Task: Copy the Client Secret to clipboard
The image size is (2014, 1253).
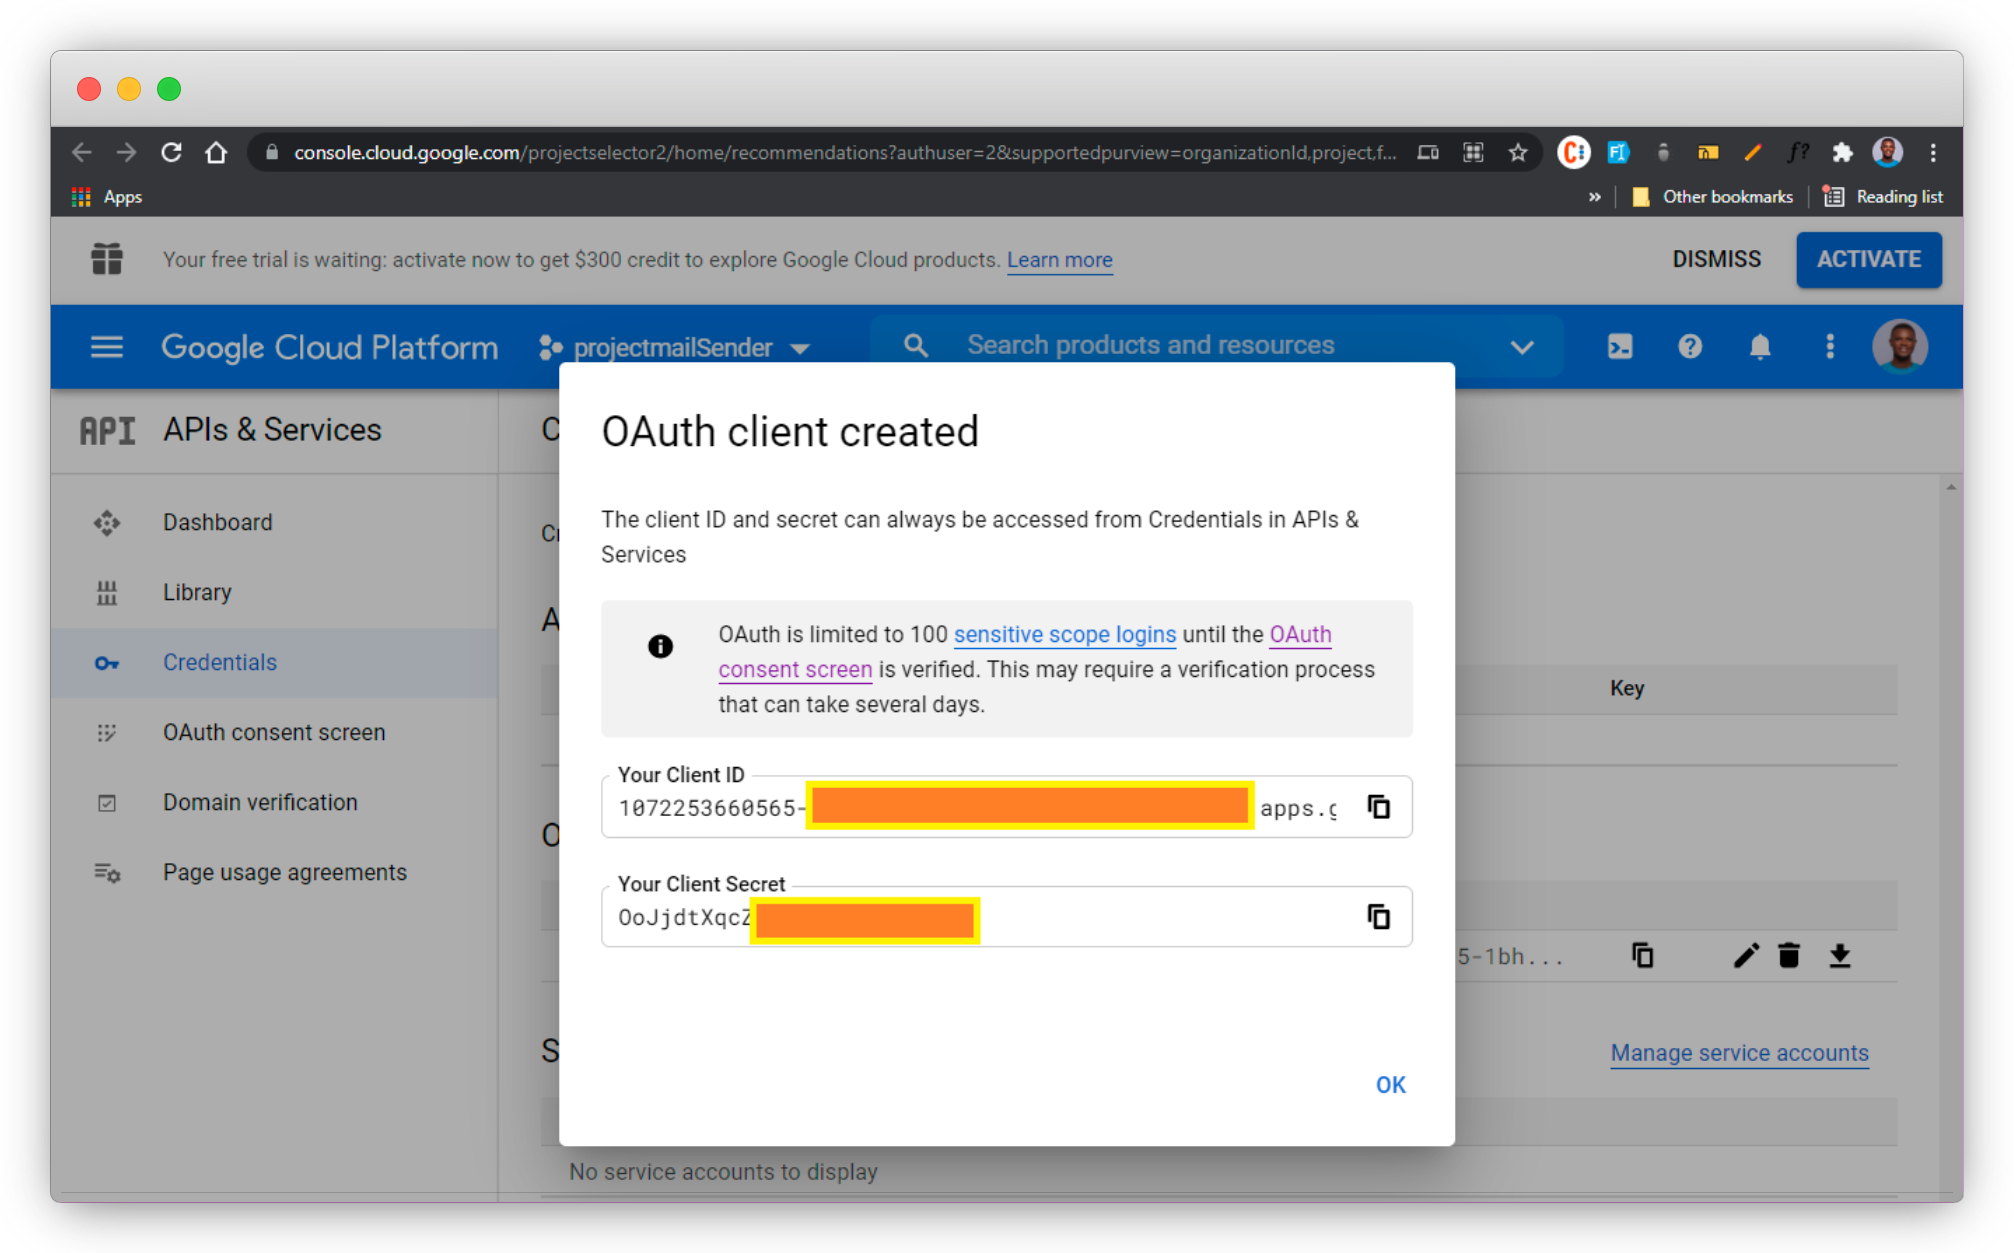Action: [1379, 916]
